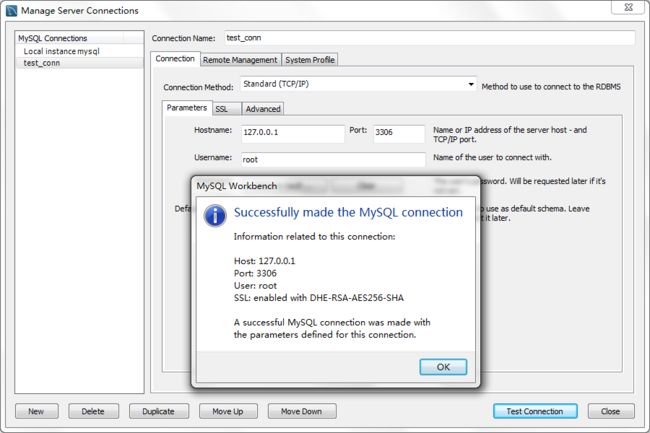Duplicate the selected connection
650x433 pixels.
pyautogui.click(x=159, y=411)
